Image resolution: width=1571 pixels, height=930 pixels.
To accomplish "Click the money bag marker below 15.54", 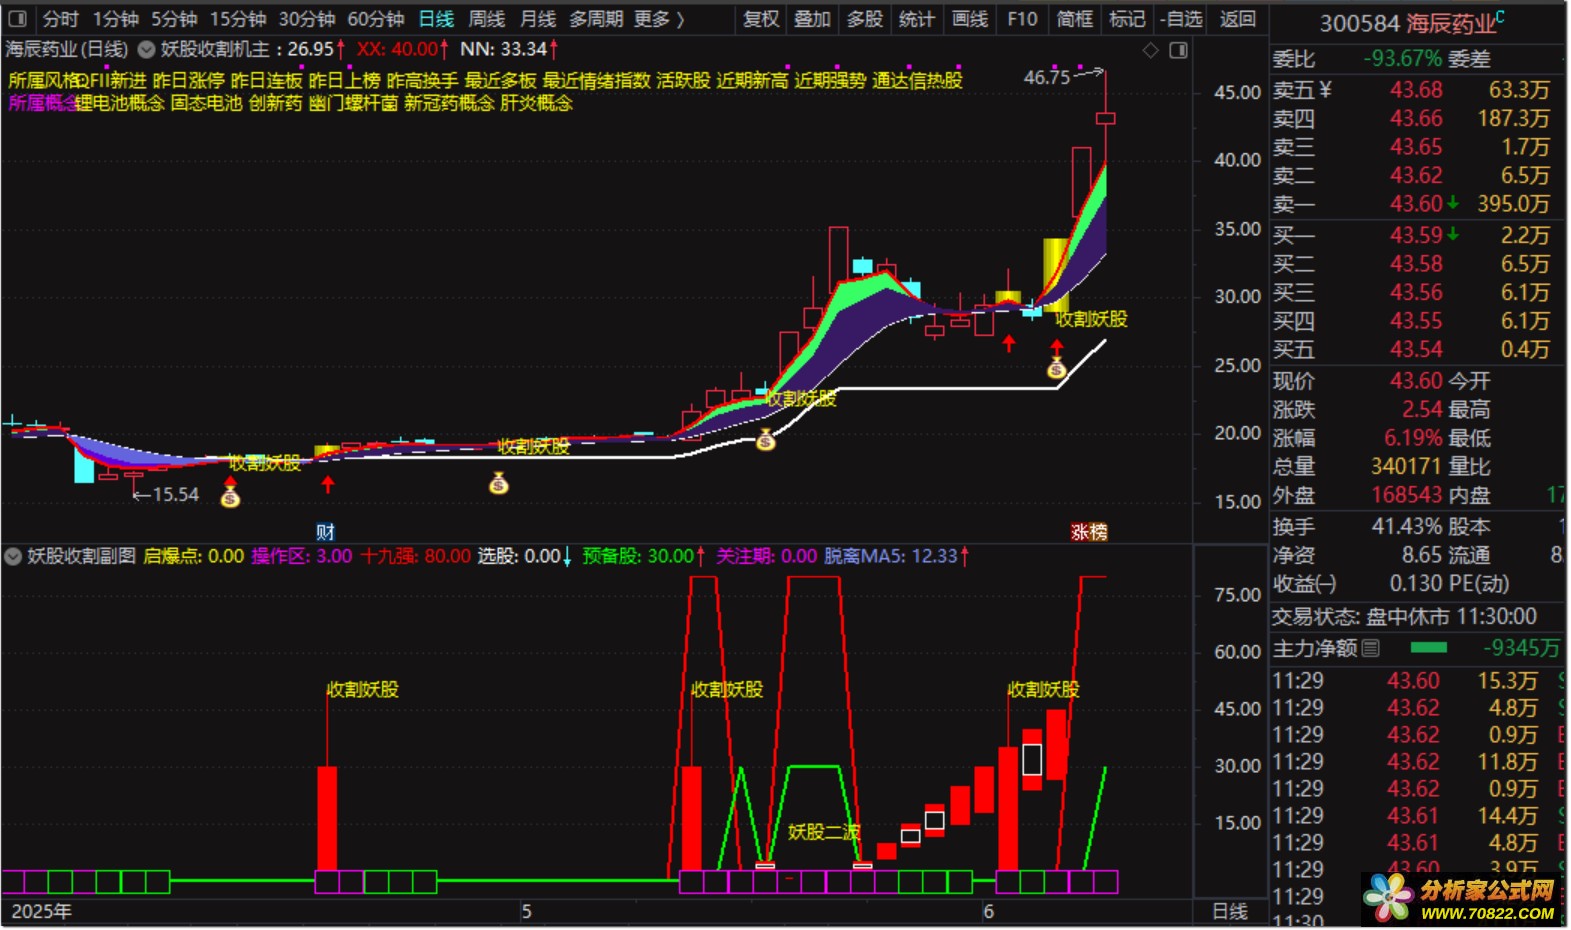I will pos(230,497).
